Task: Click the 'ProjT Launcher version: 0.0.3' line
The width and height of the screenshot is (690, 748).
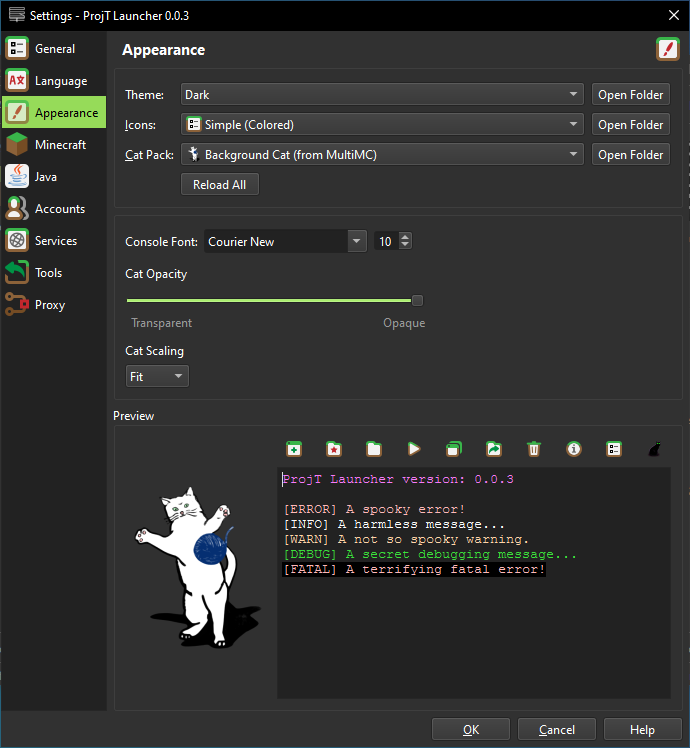Action: 398,479
